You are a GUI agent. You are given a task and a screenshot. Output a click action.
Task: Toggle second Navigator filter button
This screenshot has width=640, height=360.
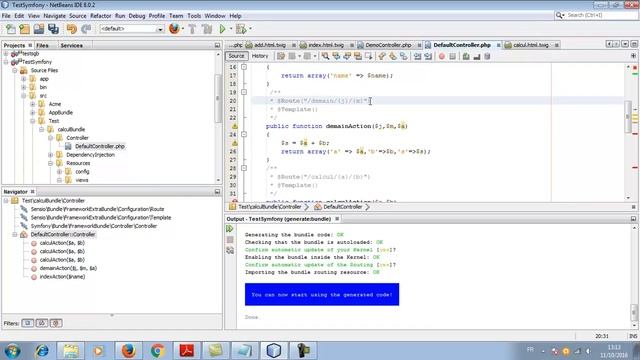(x=42, y=323)
